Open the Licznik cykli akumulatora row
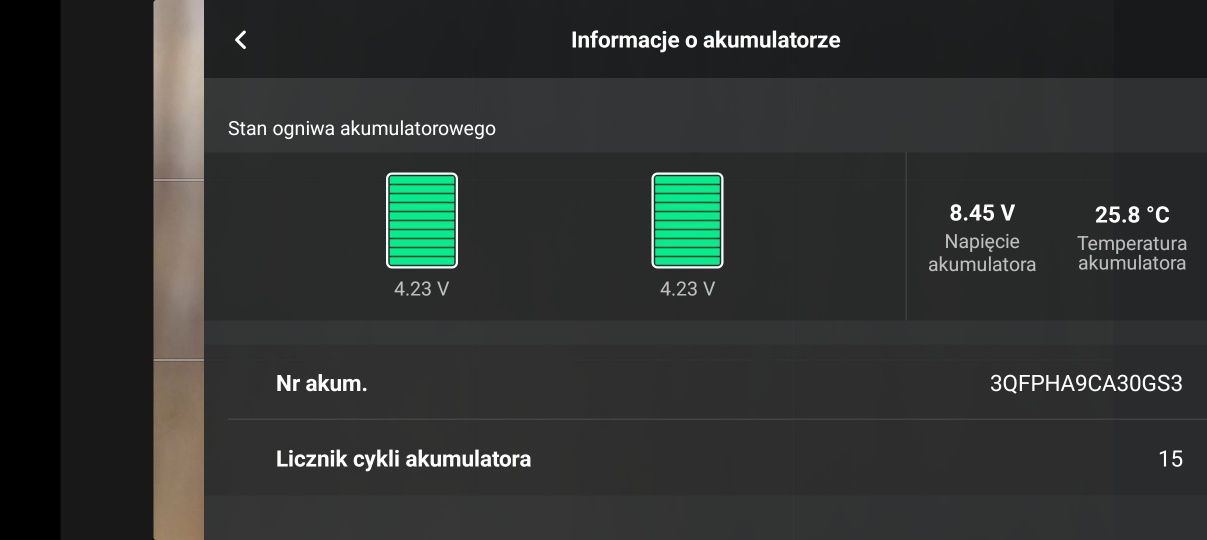1207x540 pixels. pyautogui.click(x=705, y=459)
